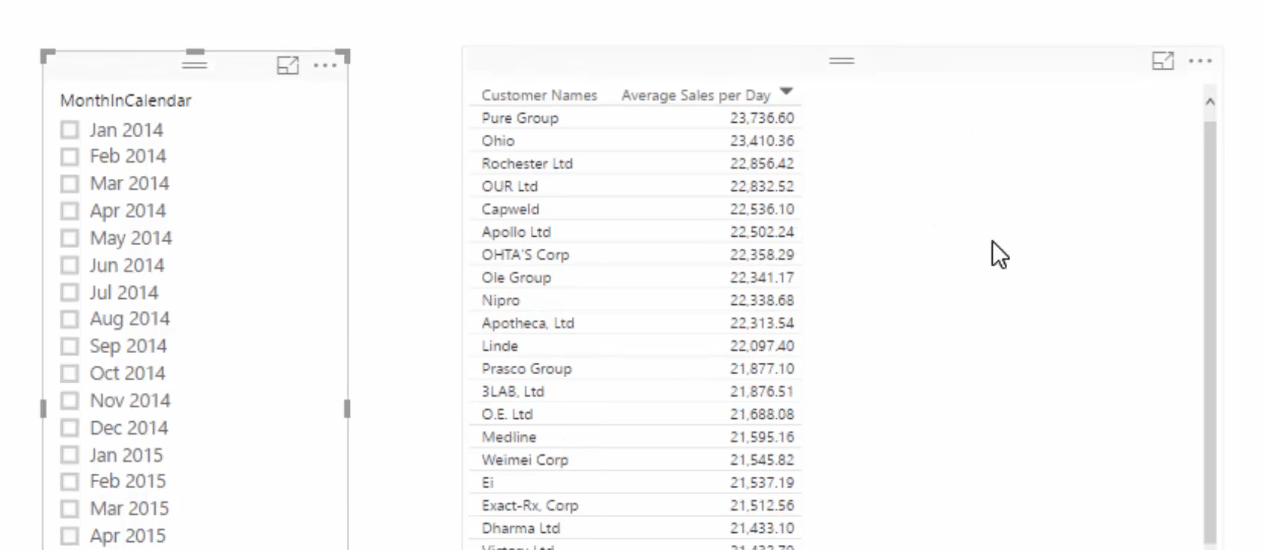Sort by Customer Names column header
This screenshot has height=550, width=1264.
539,96
